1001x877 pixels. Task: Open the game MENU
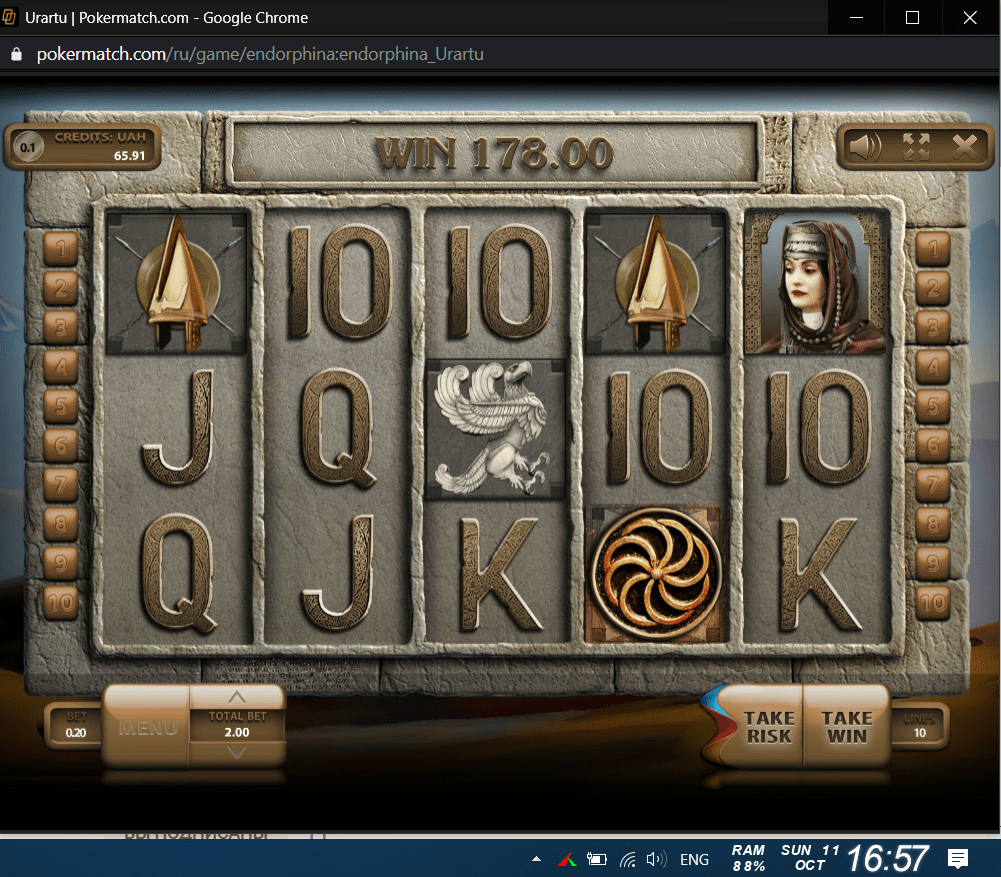click(x=147, y=727)
